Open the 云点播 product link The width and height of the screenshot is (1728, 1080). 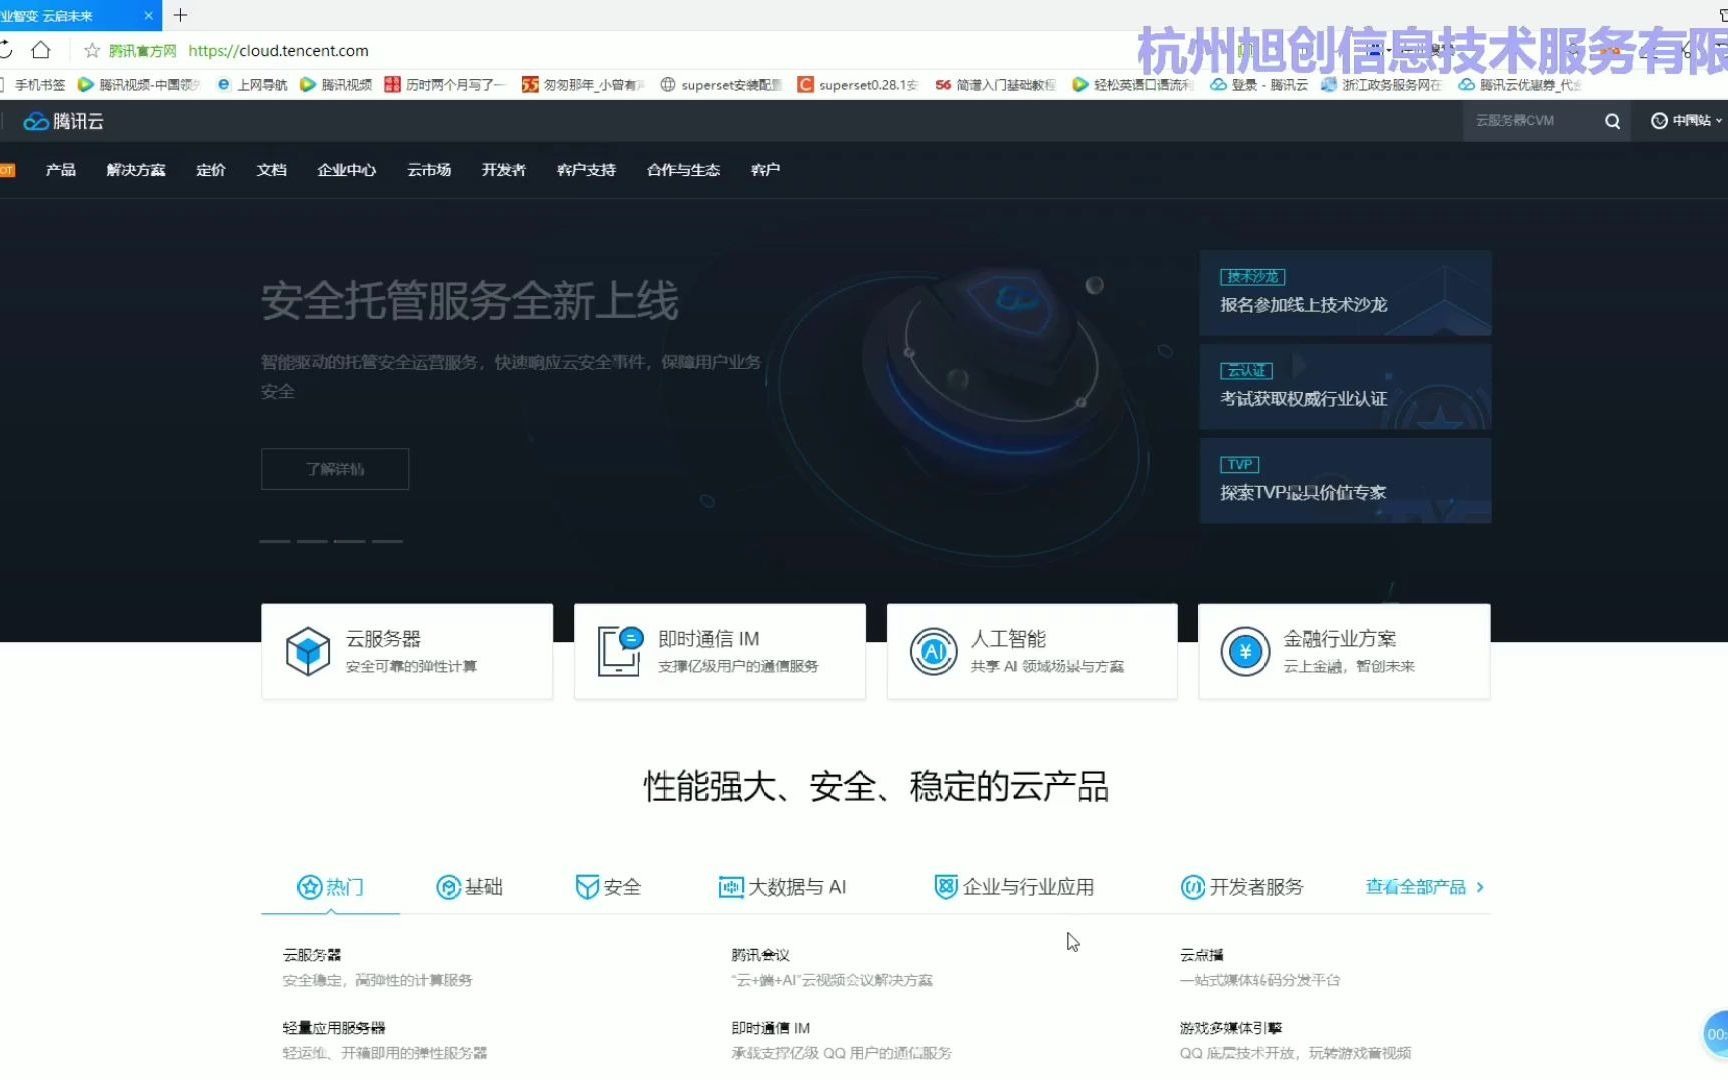pyautogui.click(x=1201, y=955)
